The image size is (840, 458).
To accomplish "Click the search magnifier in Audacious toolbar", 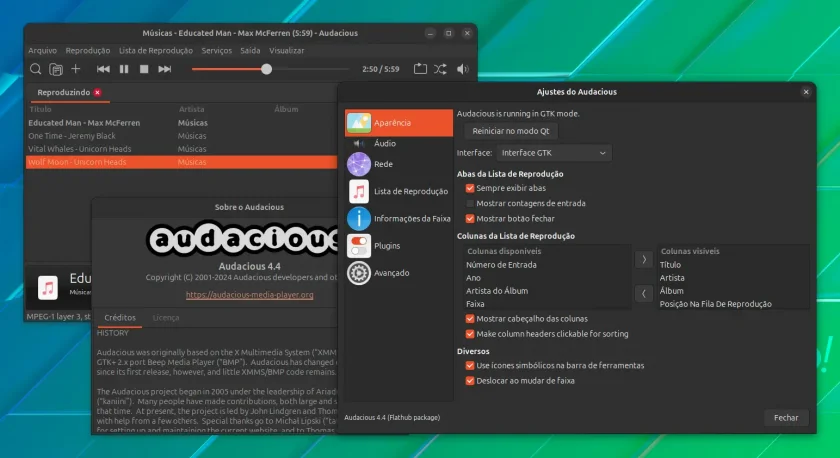I will pyautogui.click(x=35, y=69).
